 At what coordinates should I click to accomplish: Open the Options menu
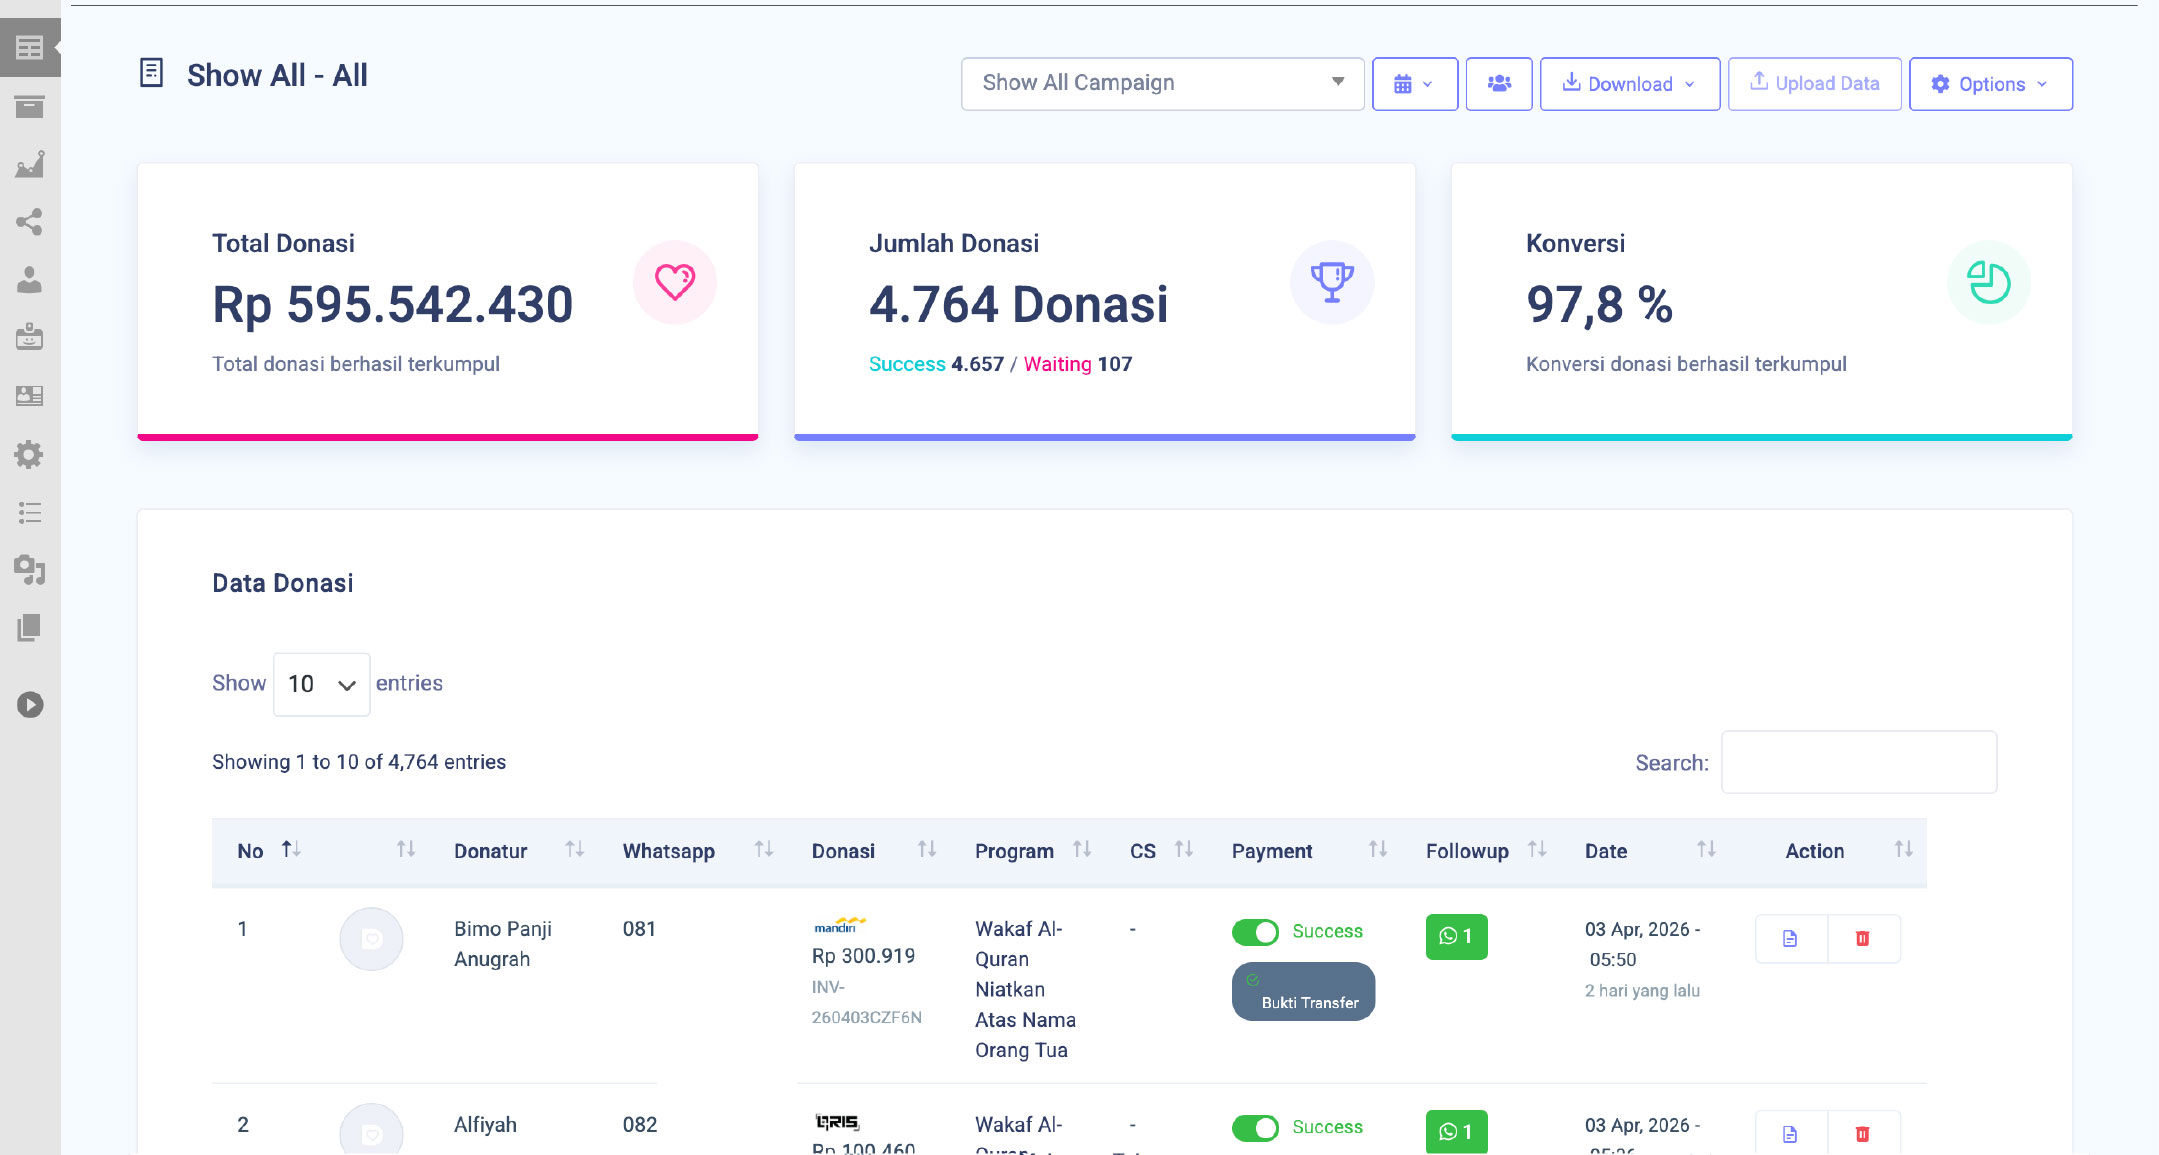point(1990,84)
